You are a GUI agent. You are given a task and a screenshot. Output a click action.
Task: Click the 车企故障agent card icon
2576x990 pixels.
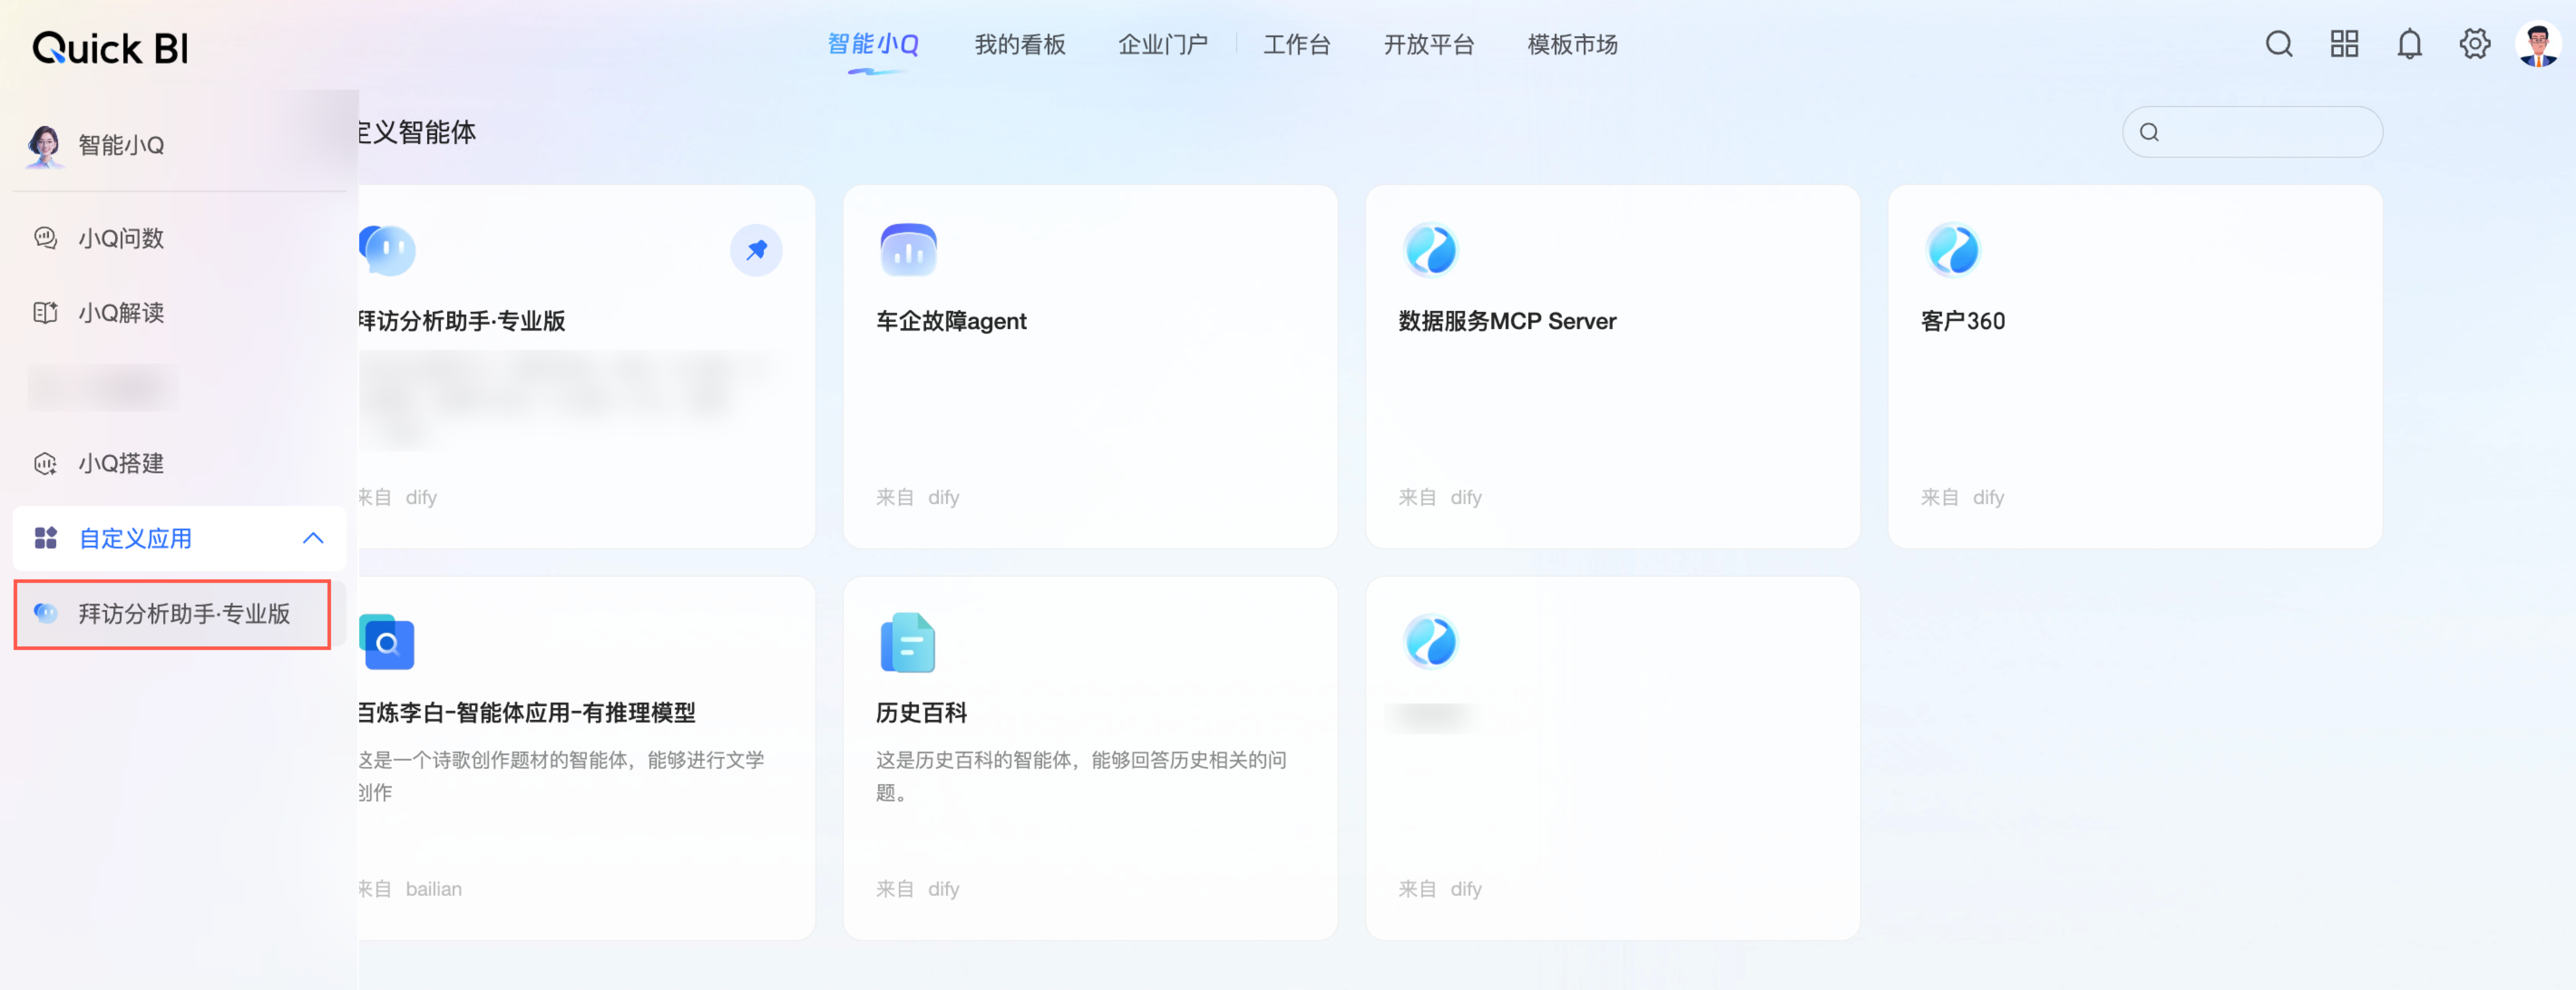point(908,250)
